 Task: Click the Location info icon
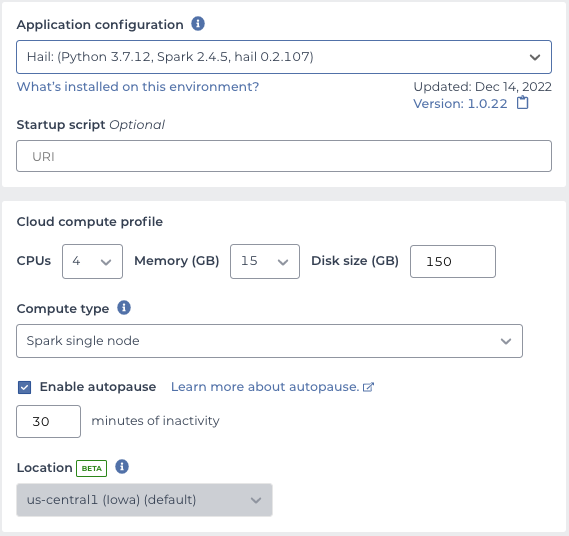(122, 467)
